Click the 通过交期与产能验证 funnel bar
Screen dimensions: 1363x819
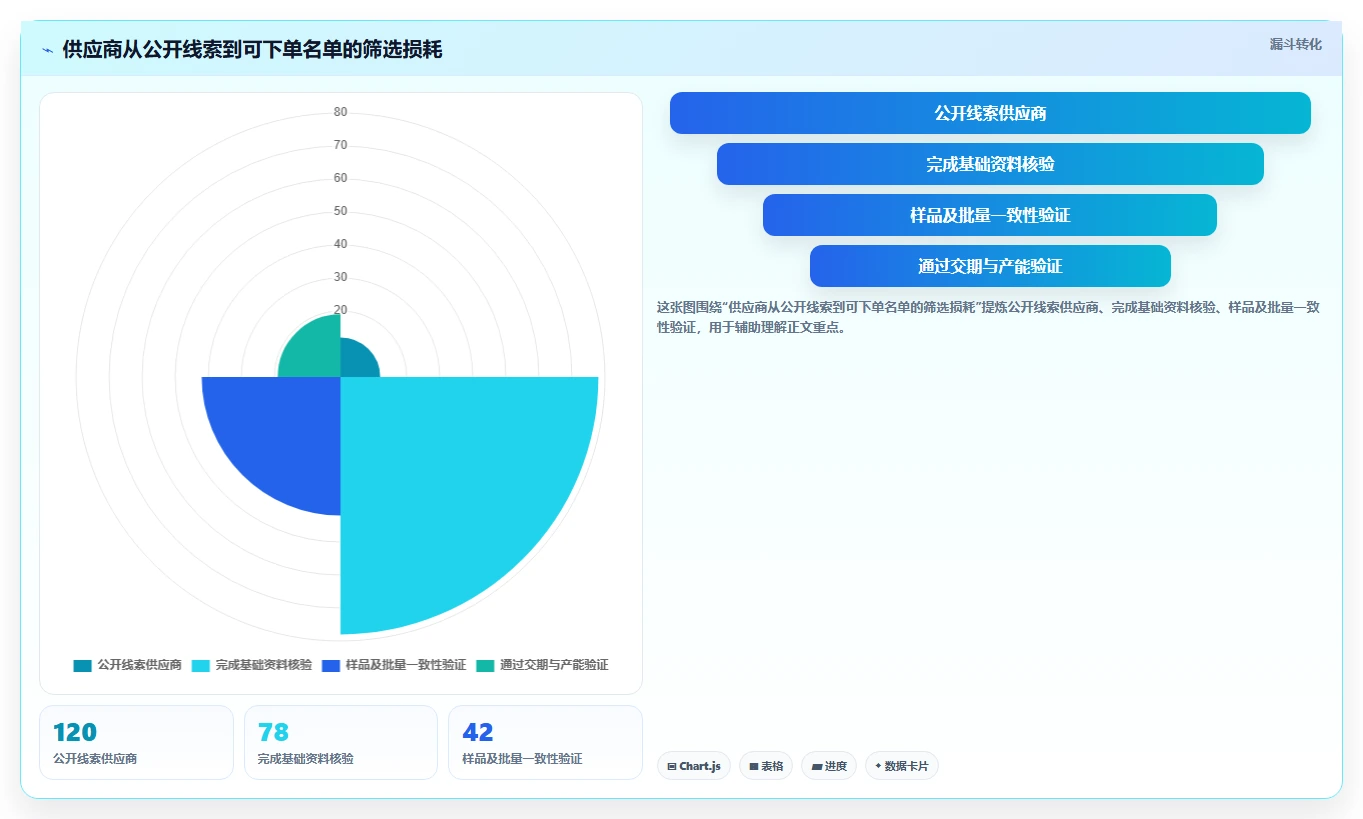coord(990,266)
